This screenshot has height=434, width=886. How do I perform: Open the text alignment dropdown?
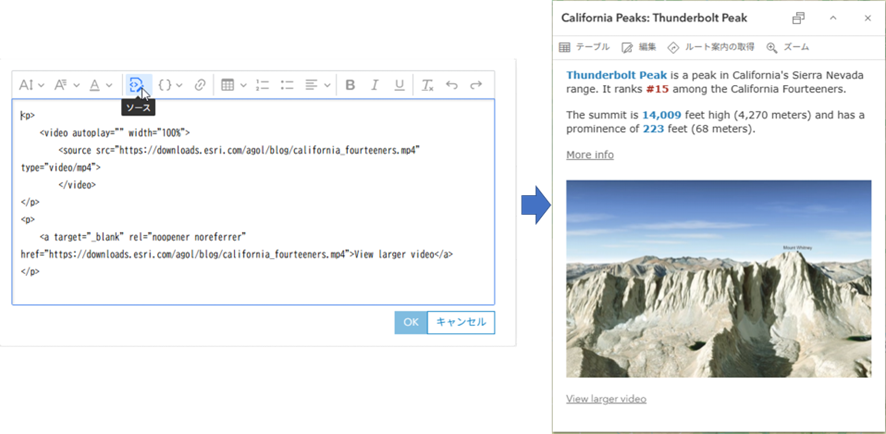point(318,85)
